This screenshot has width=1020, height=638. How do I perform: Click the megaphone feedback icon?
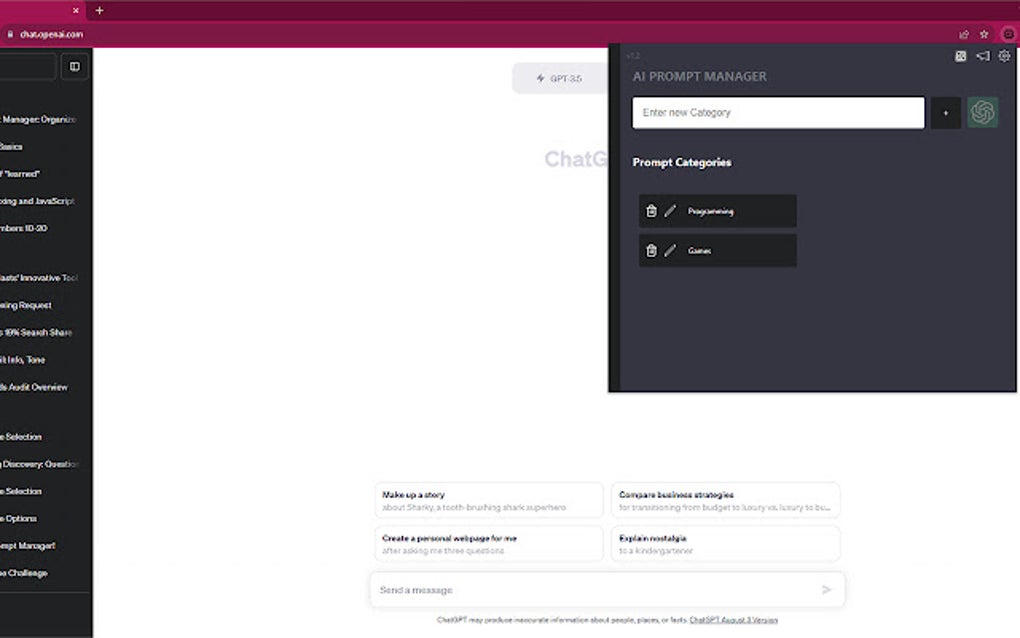point(982,56)
